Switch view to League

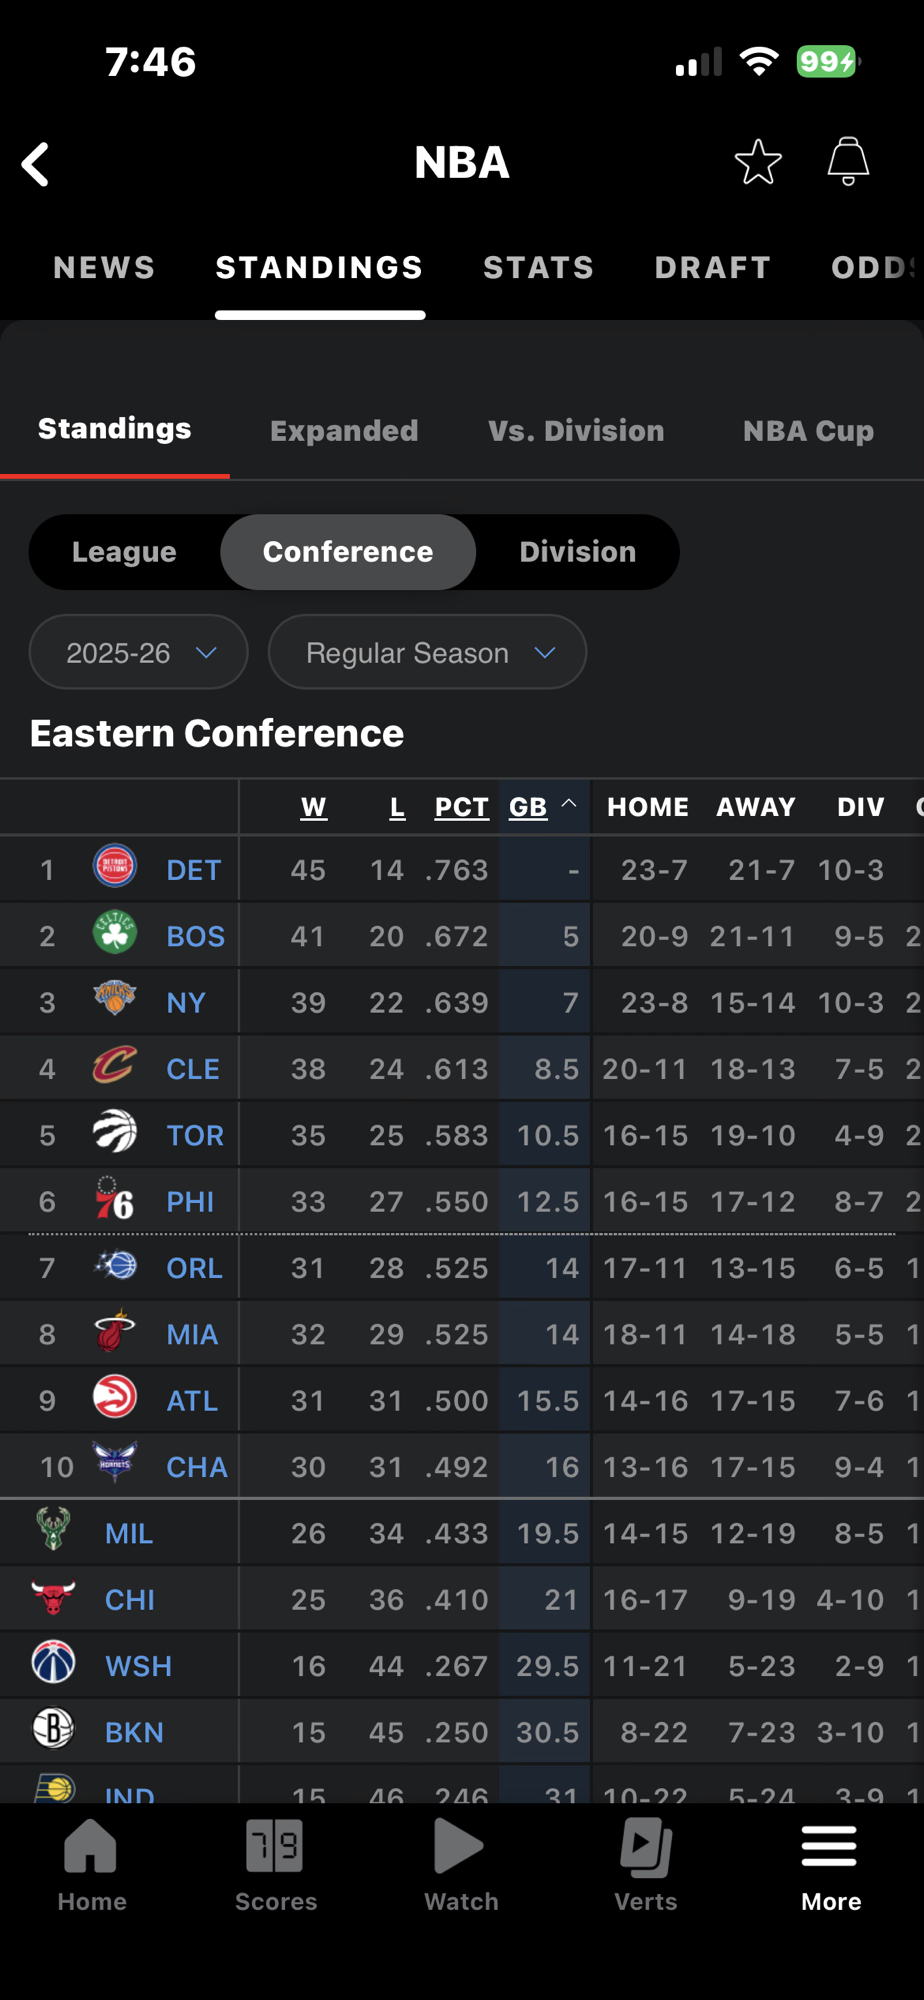click(x=124, y=552)
